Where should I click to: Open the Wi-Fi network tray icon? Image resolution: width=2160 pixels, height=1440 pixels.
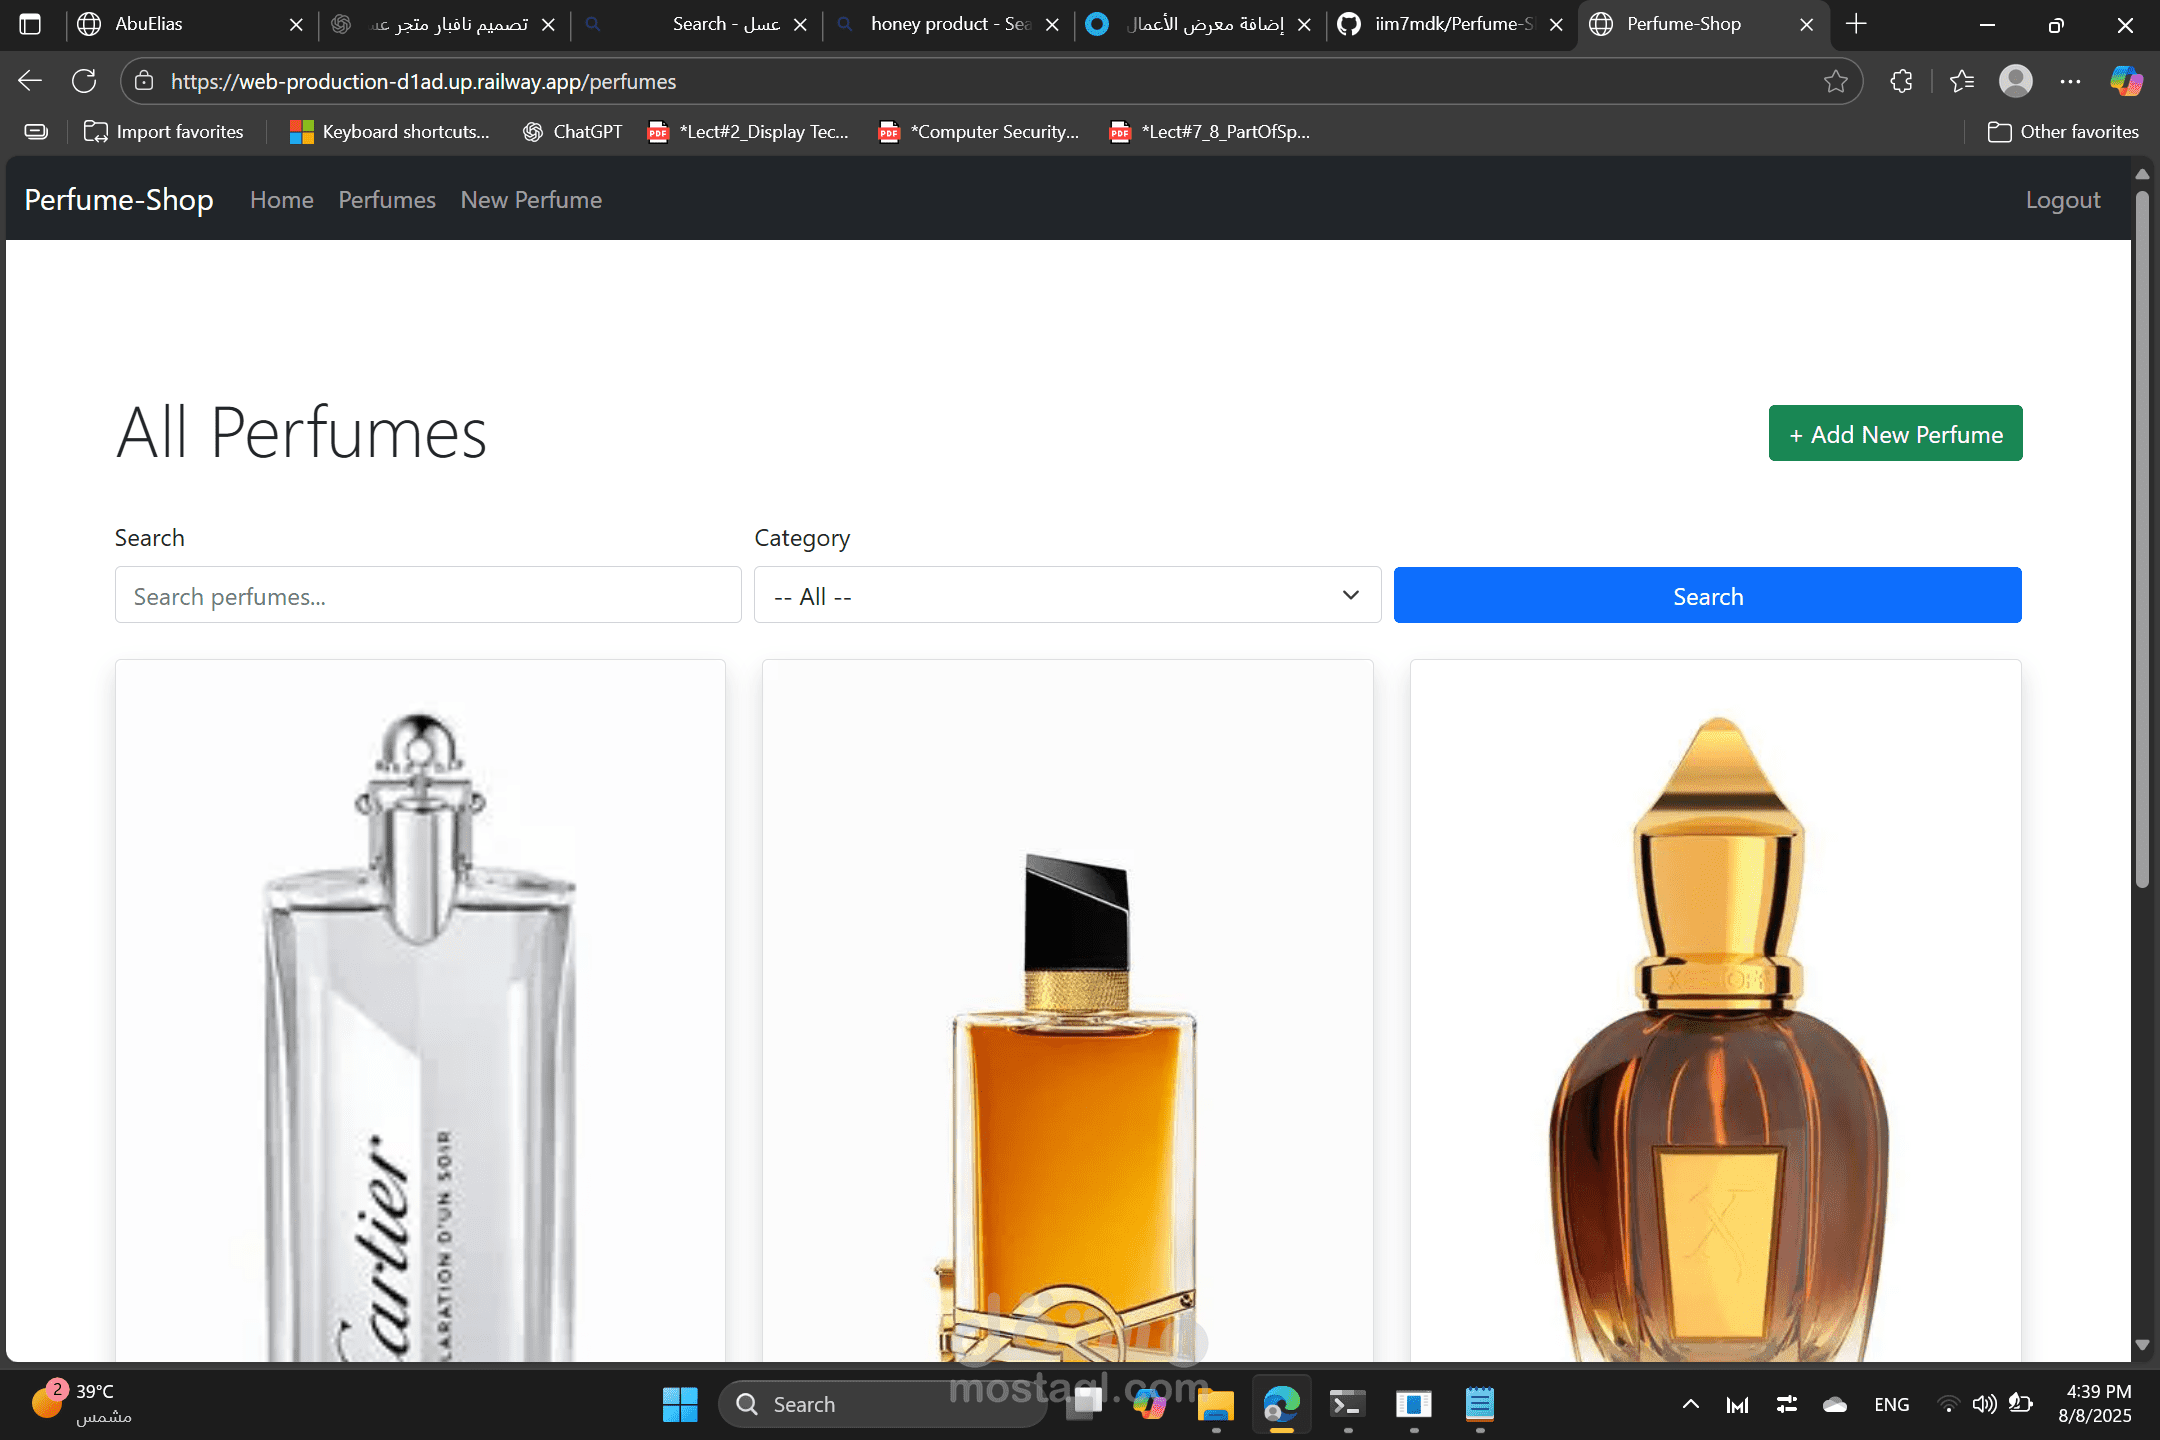tap(1948, 1404)
